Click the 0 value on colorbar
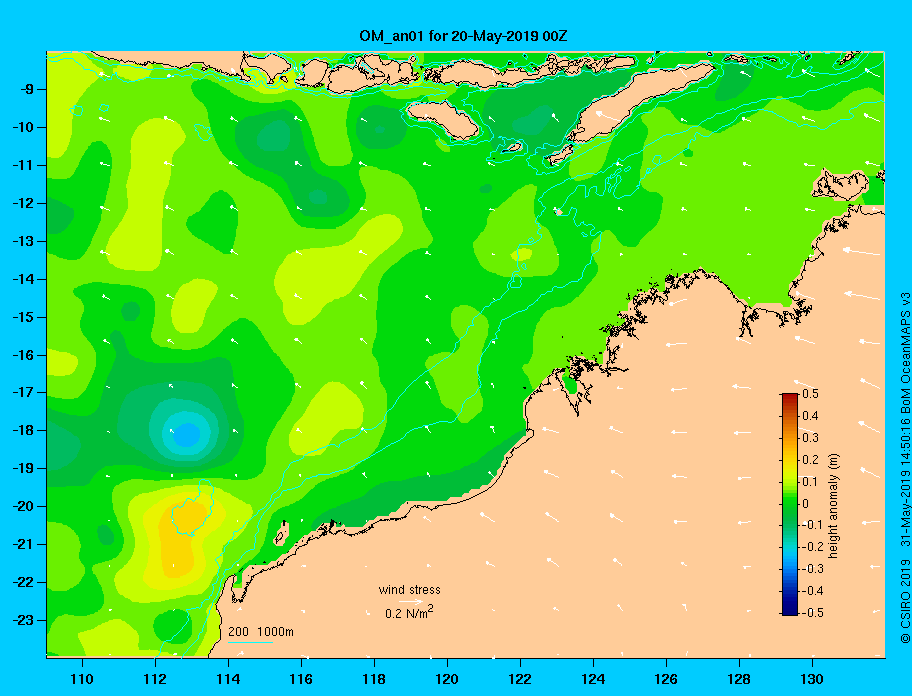The height and width of the screenshot is (696, 912). pyautogui.click(x=806, y=504)
